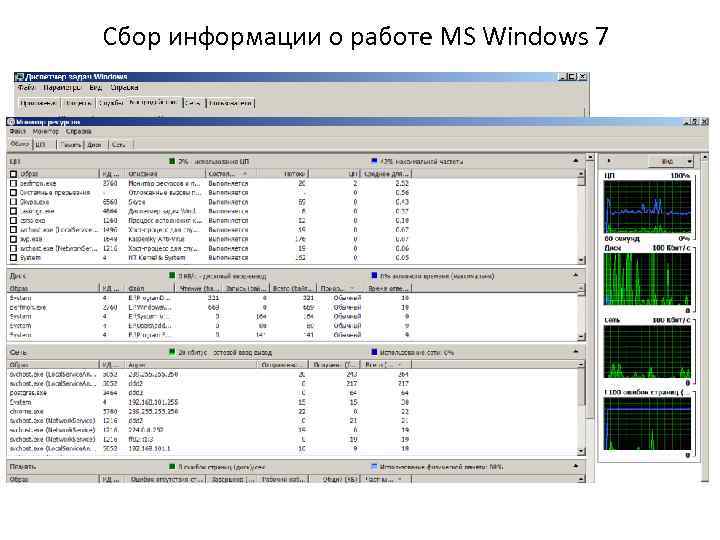
Task: Open Файл menu in Task Manager
Action: tap(26, 87)
